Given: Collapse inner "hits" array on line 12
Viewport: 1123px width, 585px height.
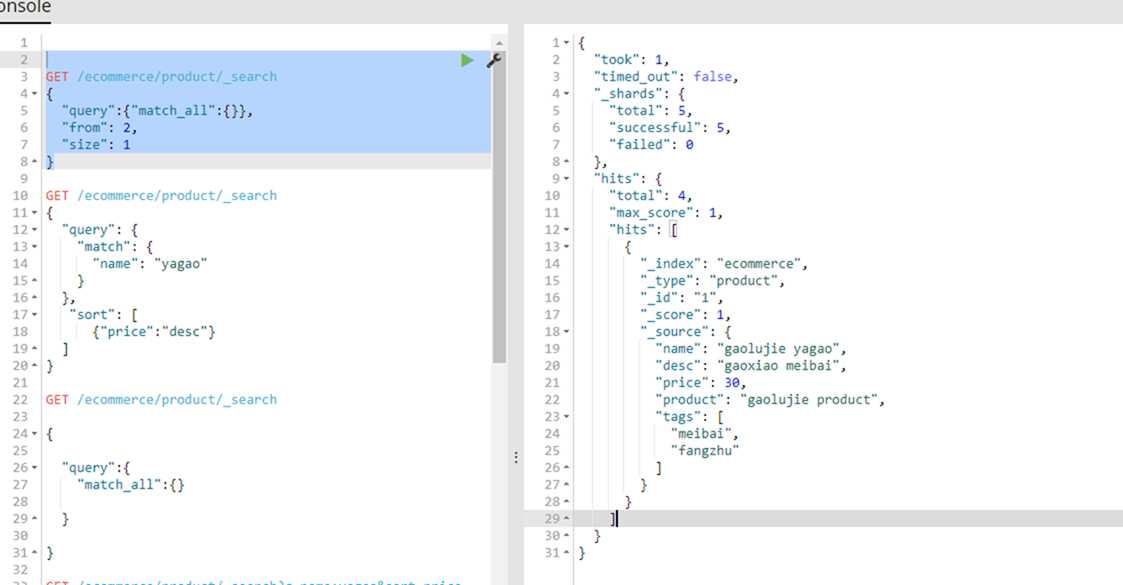Looking at the screenshot, I should tap(567, 230).
